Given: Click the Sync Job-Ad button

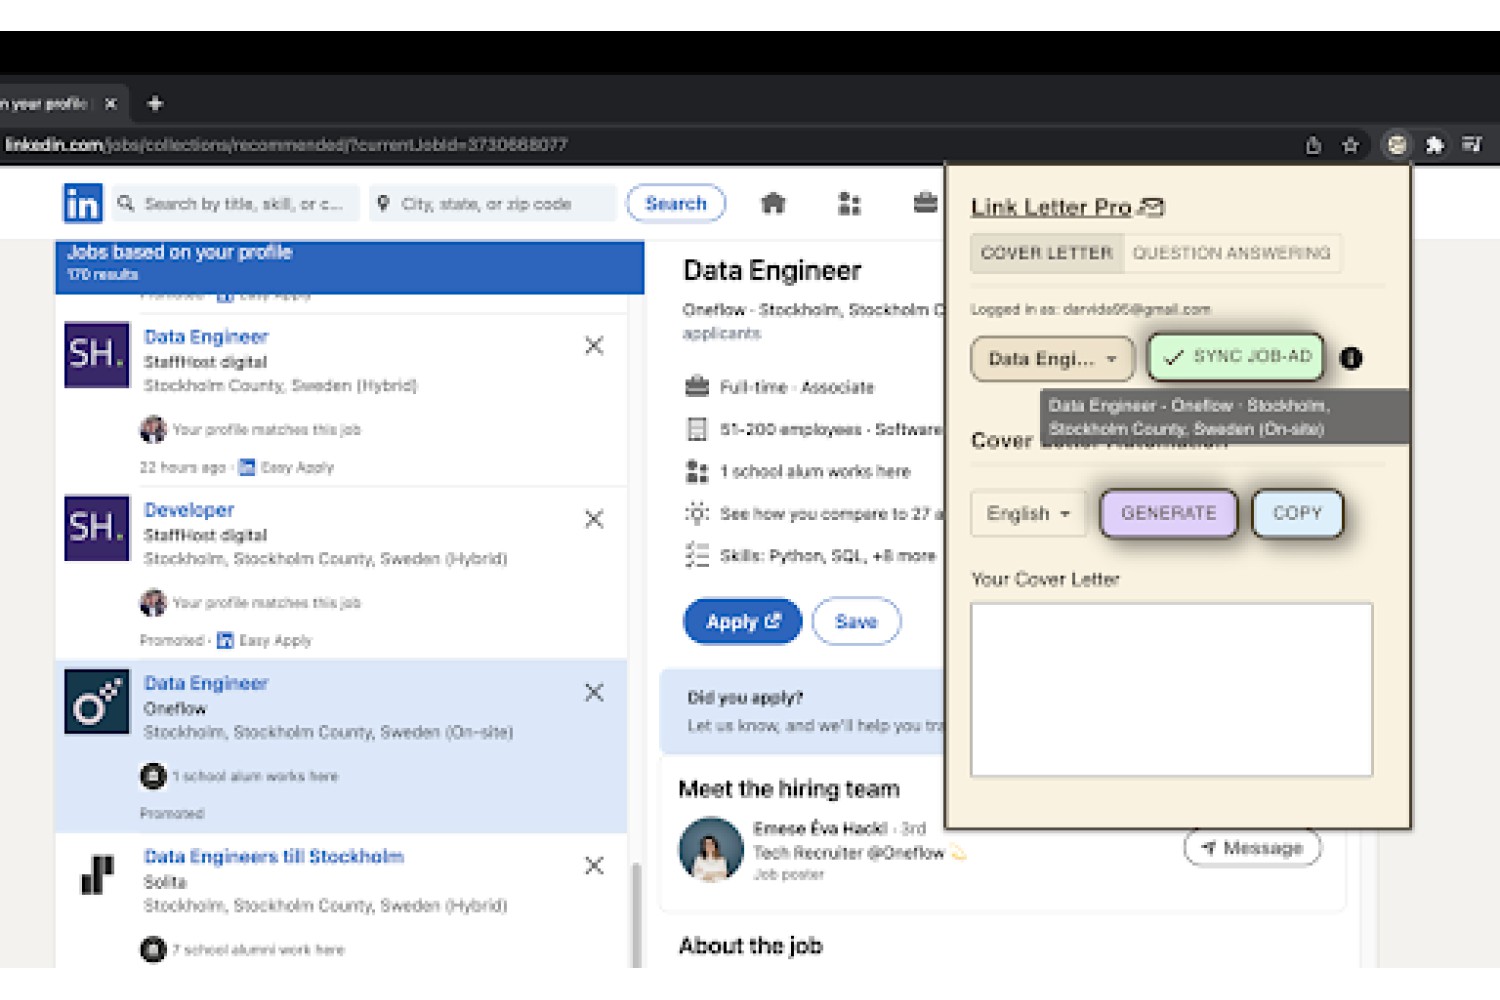Looking at the screenshot, I should tap(1236, 357).
